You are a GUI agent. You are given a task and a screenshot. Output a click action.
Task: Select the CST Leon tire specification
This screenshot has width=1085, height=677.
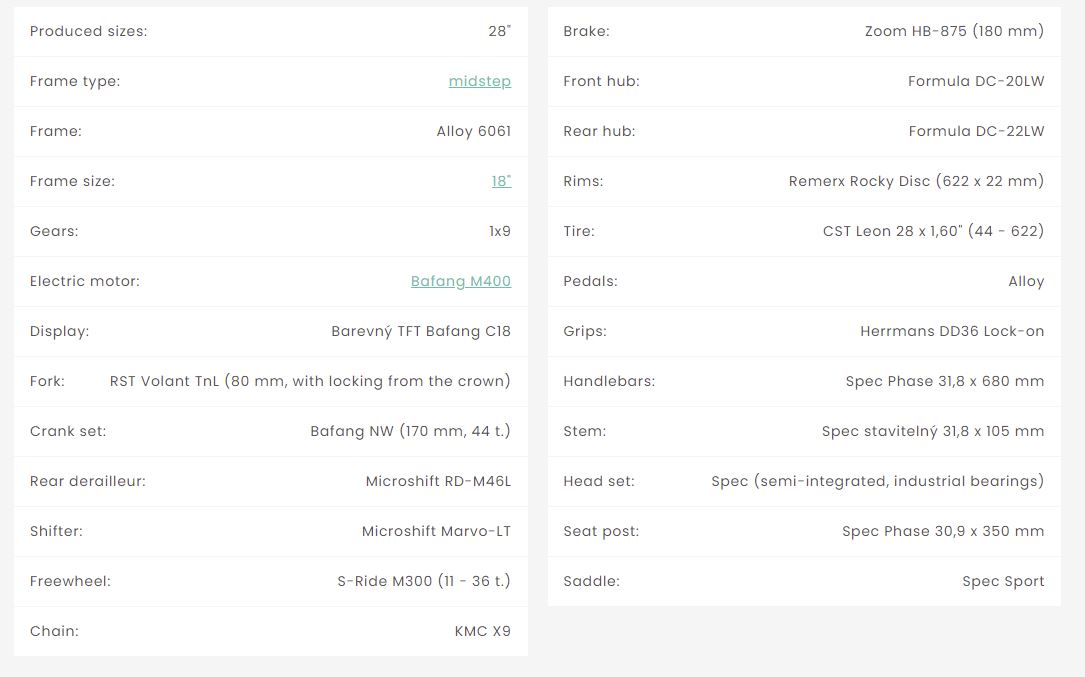[x=933, y=231]
